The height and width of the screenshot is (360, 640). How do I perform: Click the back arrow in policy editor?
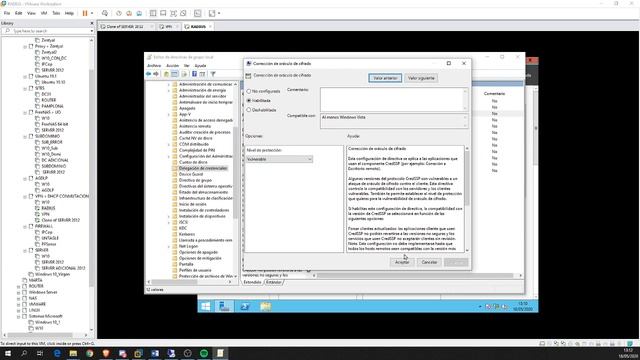coord(149,74)
